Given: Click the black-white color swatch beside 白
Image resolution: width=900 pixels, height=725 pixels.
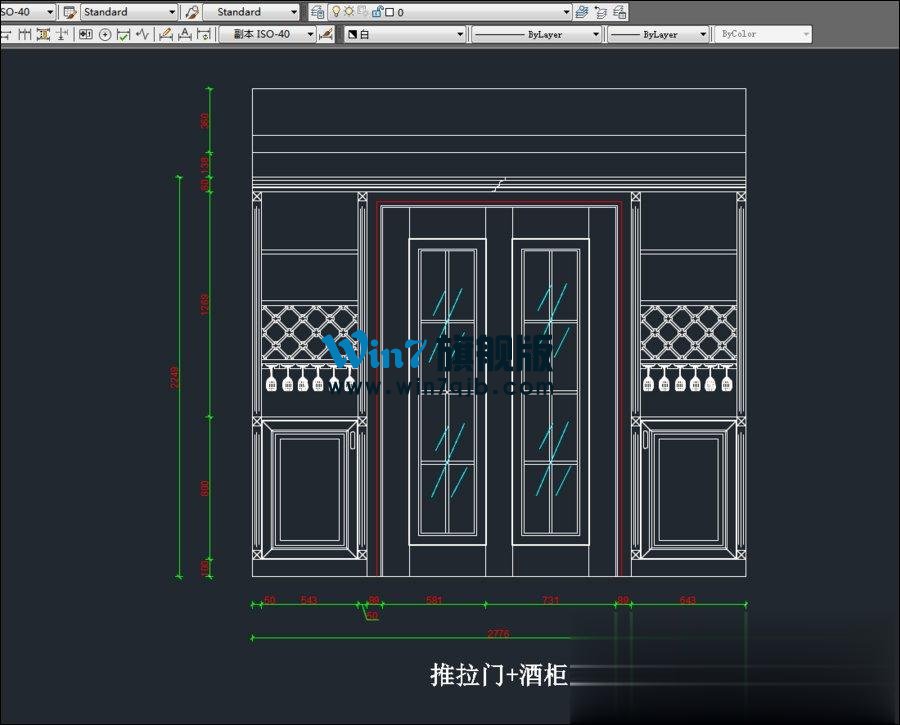Looking at the screenshot, I should click(x=352, y=34).
